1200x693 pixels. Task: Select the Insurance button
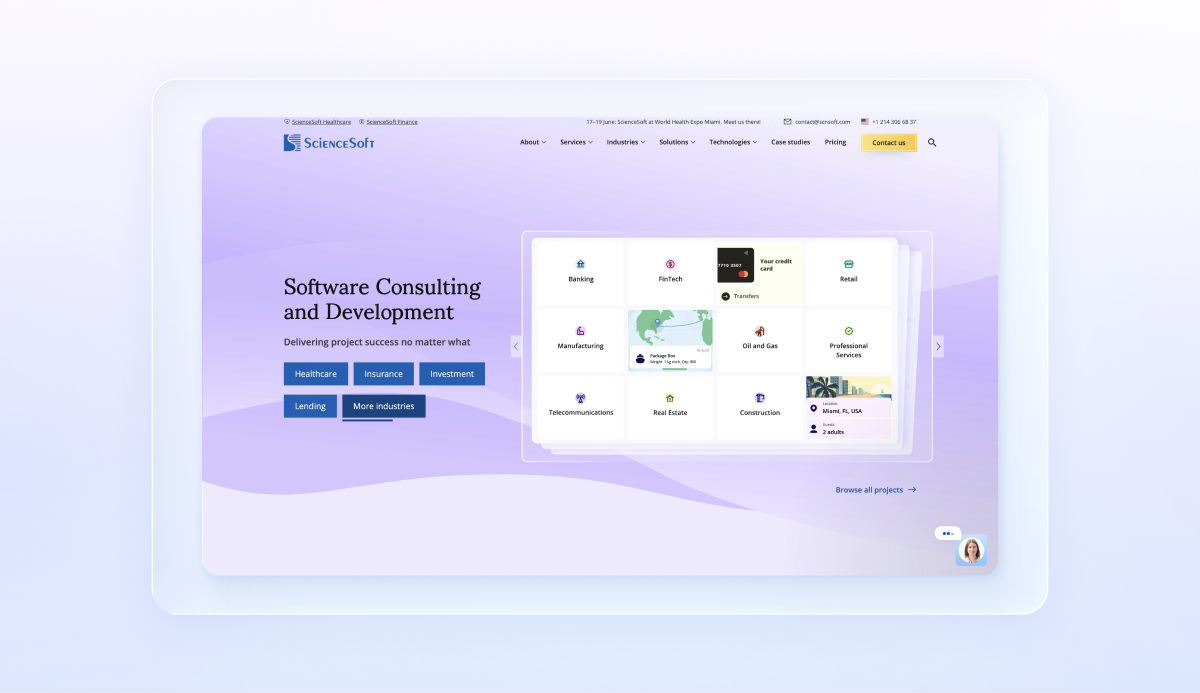[x=383, y=374]
